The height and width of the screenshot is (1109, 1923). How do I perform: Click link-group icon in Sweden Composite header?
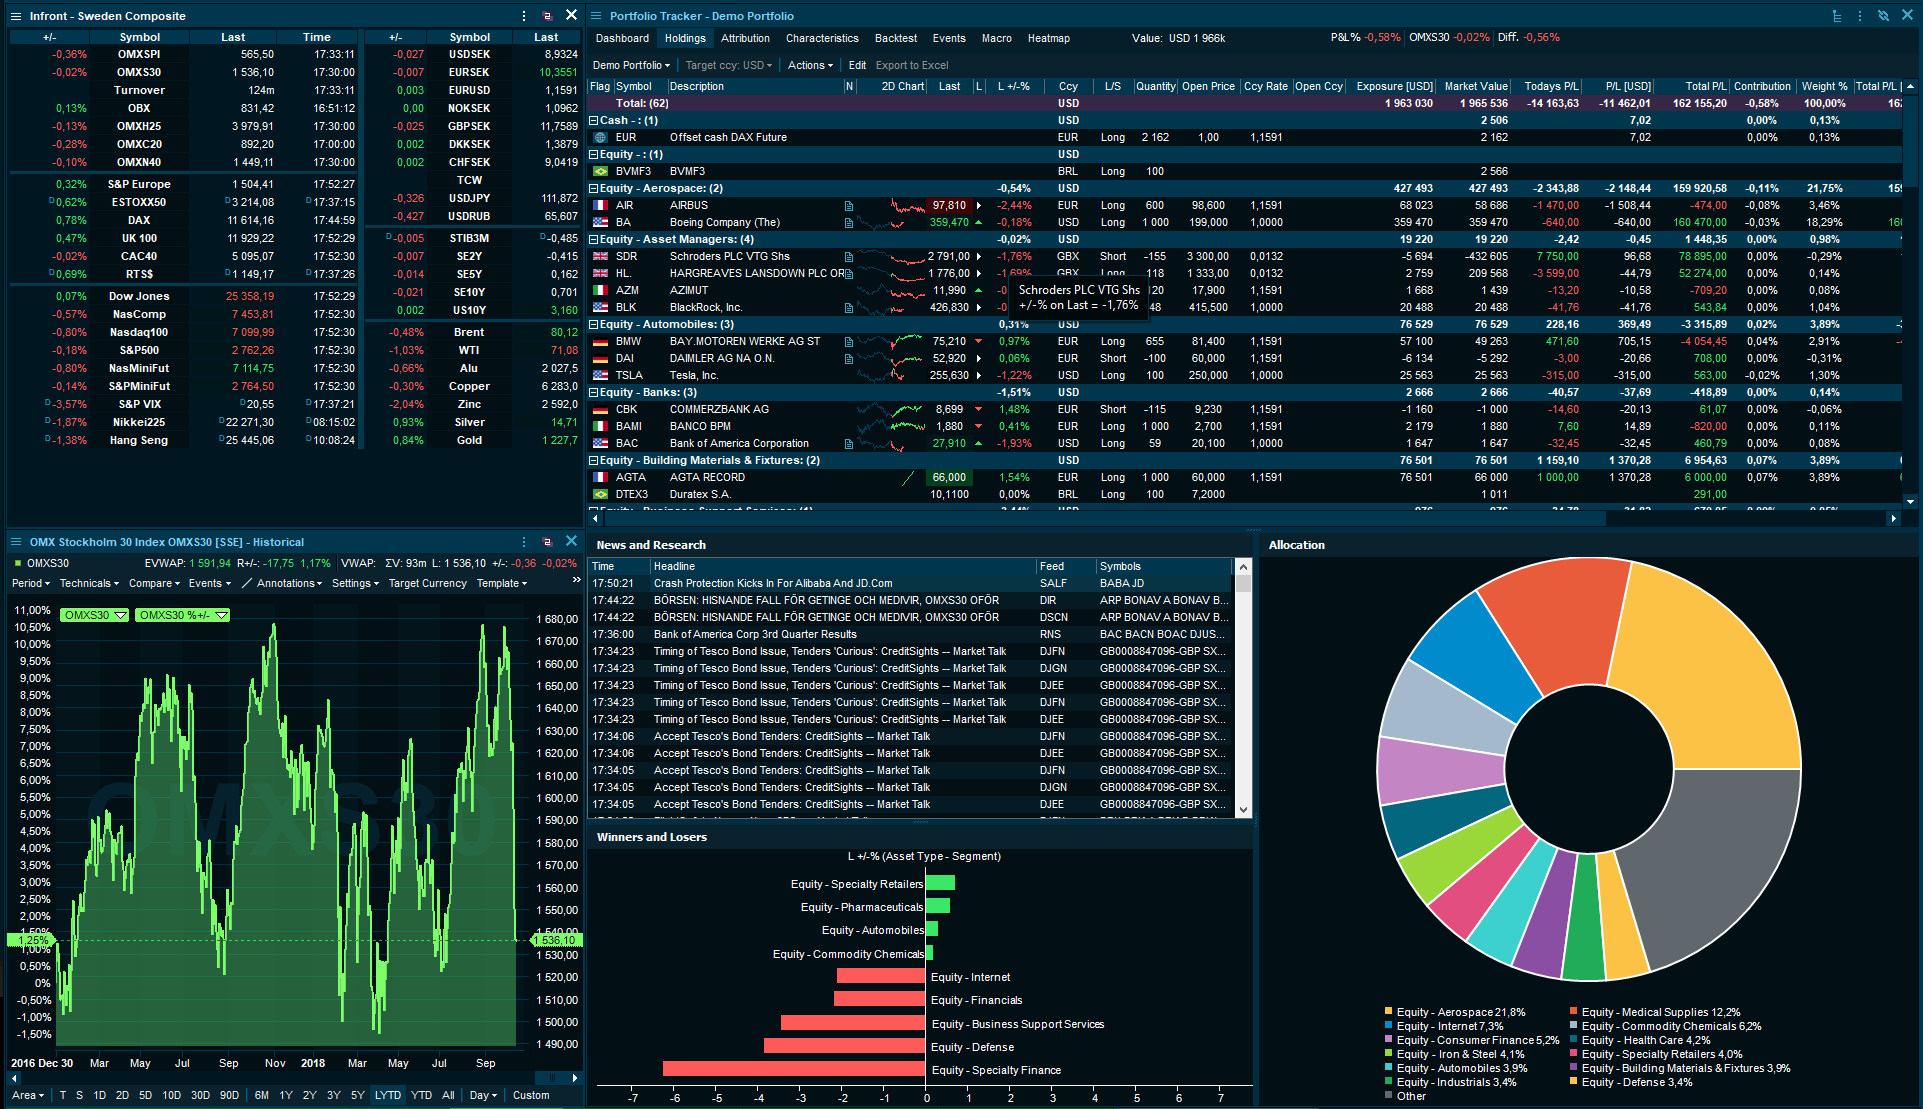pos(547,16)
